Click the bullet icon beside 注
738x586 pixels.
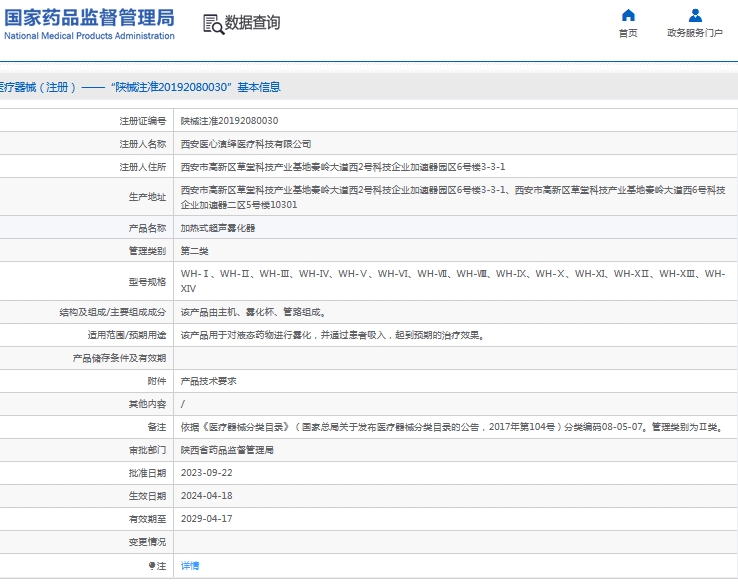(x=152, y=565)
